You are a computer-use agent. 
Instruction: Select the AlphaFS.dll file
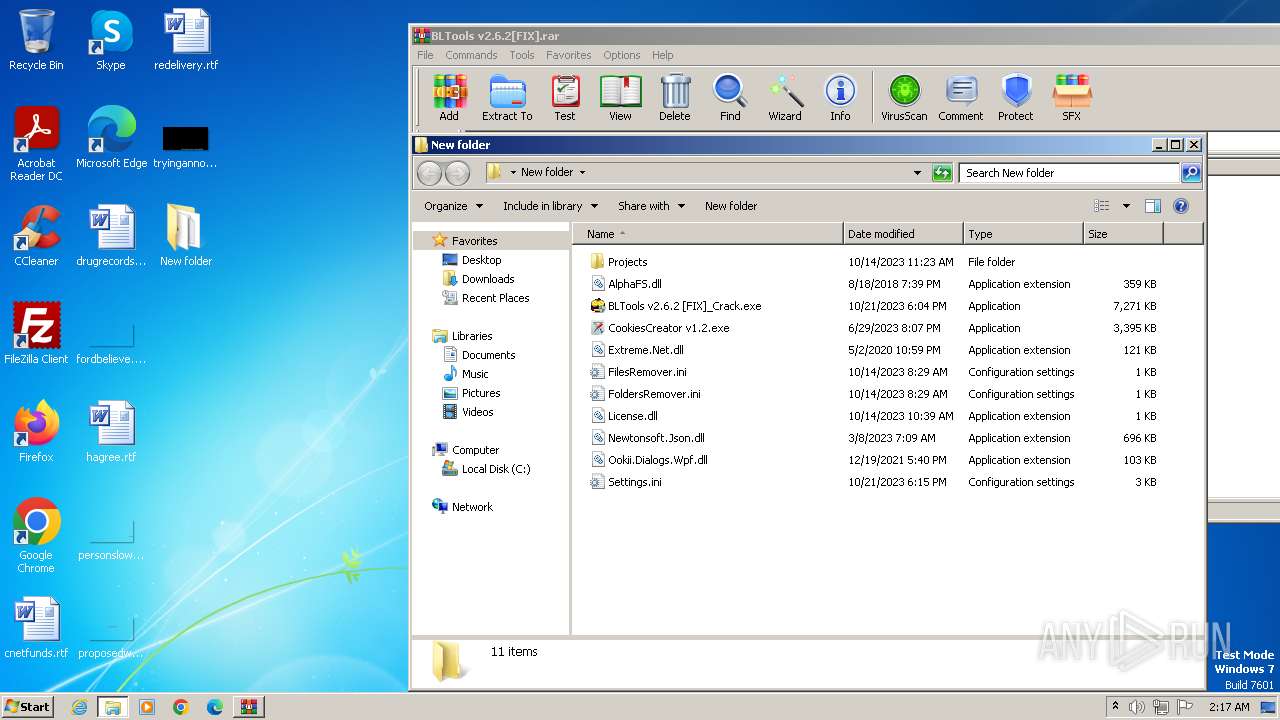tap(634, 284)
